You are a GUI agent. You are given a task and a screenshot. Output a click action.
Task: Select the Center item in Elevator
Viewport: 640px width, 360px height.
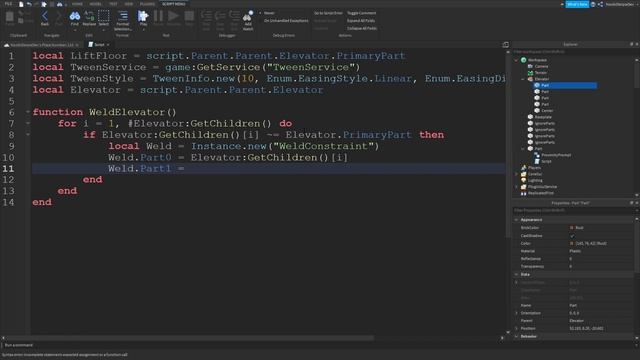pyautogui.click(x=547, y=111)
